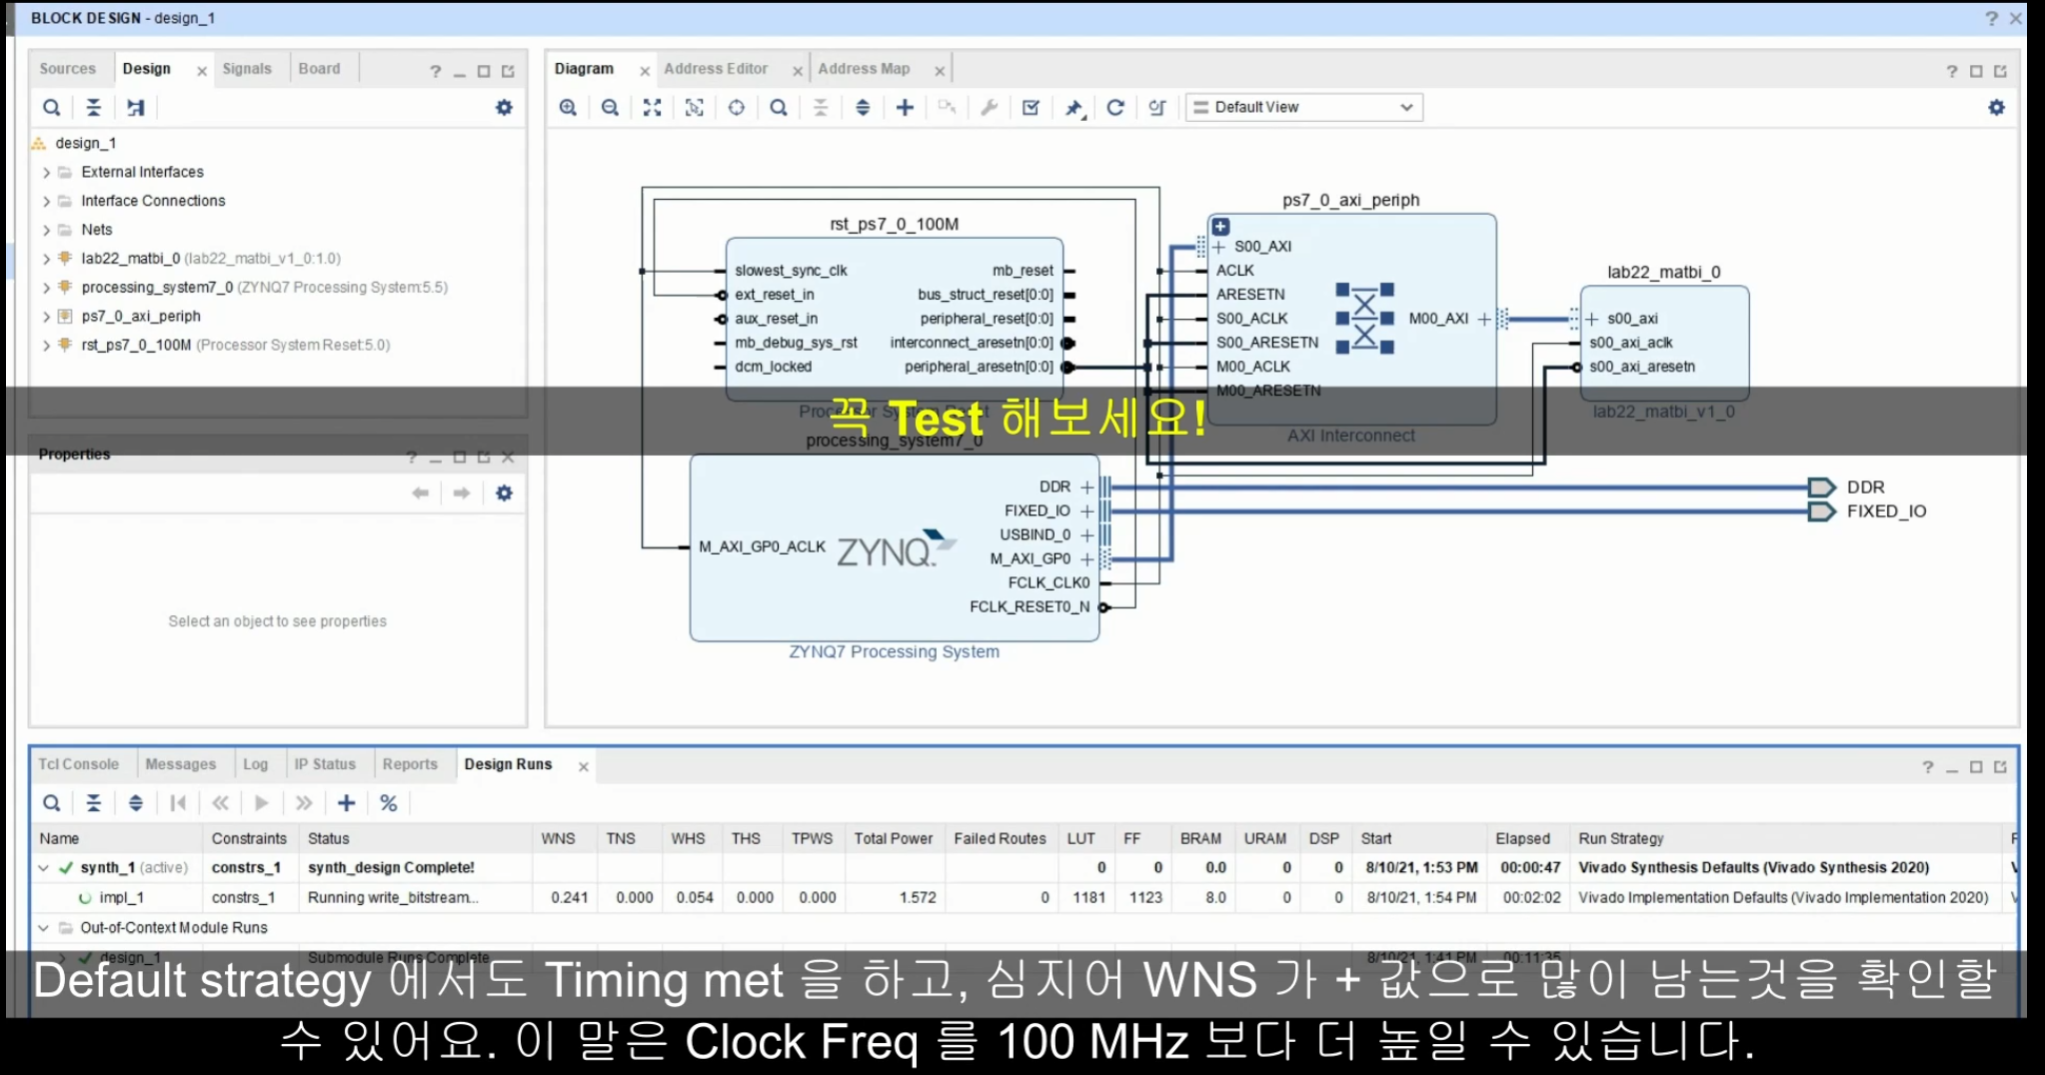
Task: Switch to the Tcl Console tab
Action: (79, 764)
